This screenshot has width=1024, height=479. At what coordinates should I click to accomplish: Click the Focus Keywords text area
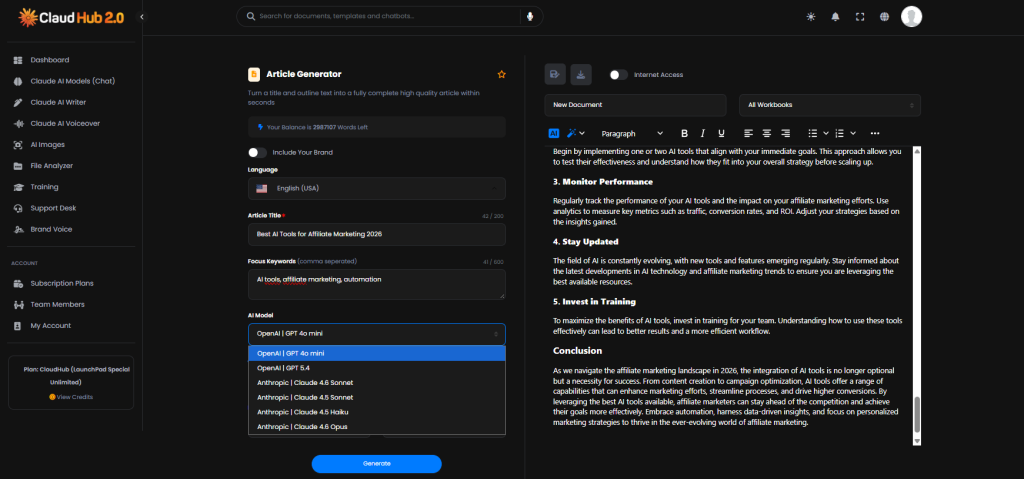point(377,285)
